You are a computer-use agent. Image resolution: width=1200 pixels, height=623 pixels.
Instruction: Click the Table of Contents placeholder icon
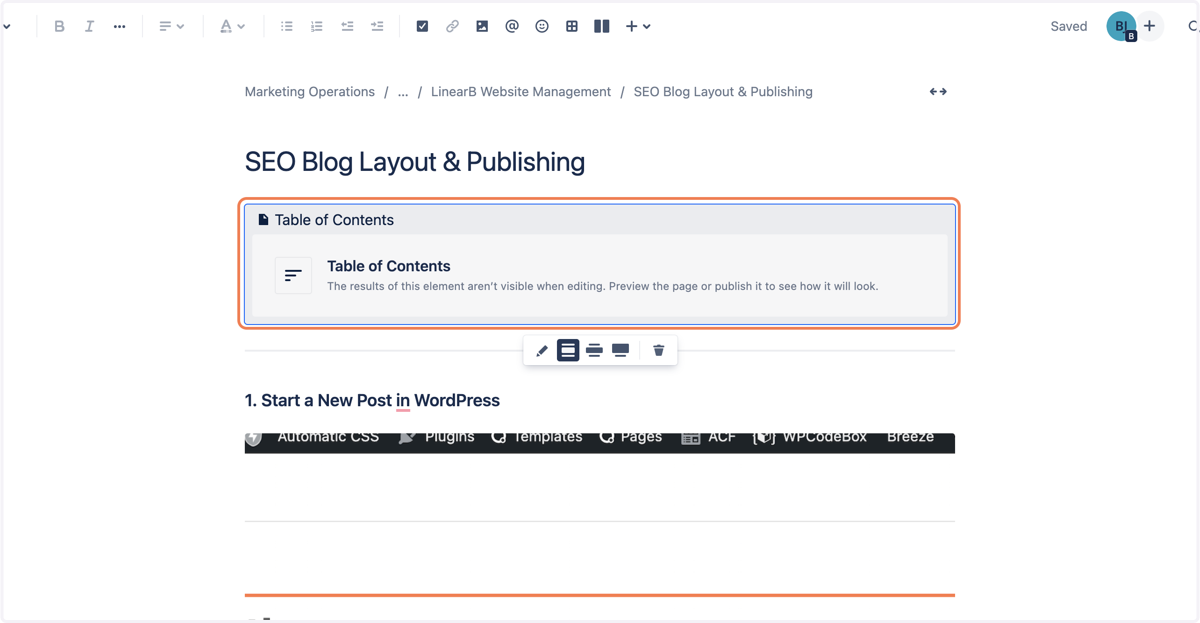293,275
